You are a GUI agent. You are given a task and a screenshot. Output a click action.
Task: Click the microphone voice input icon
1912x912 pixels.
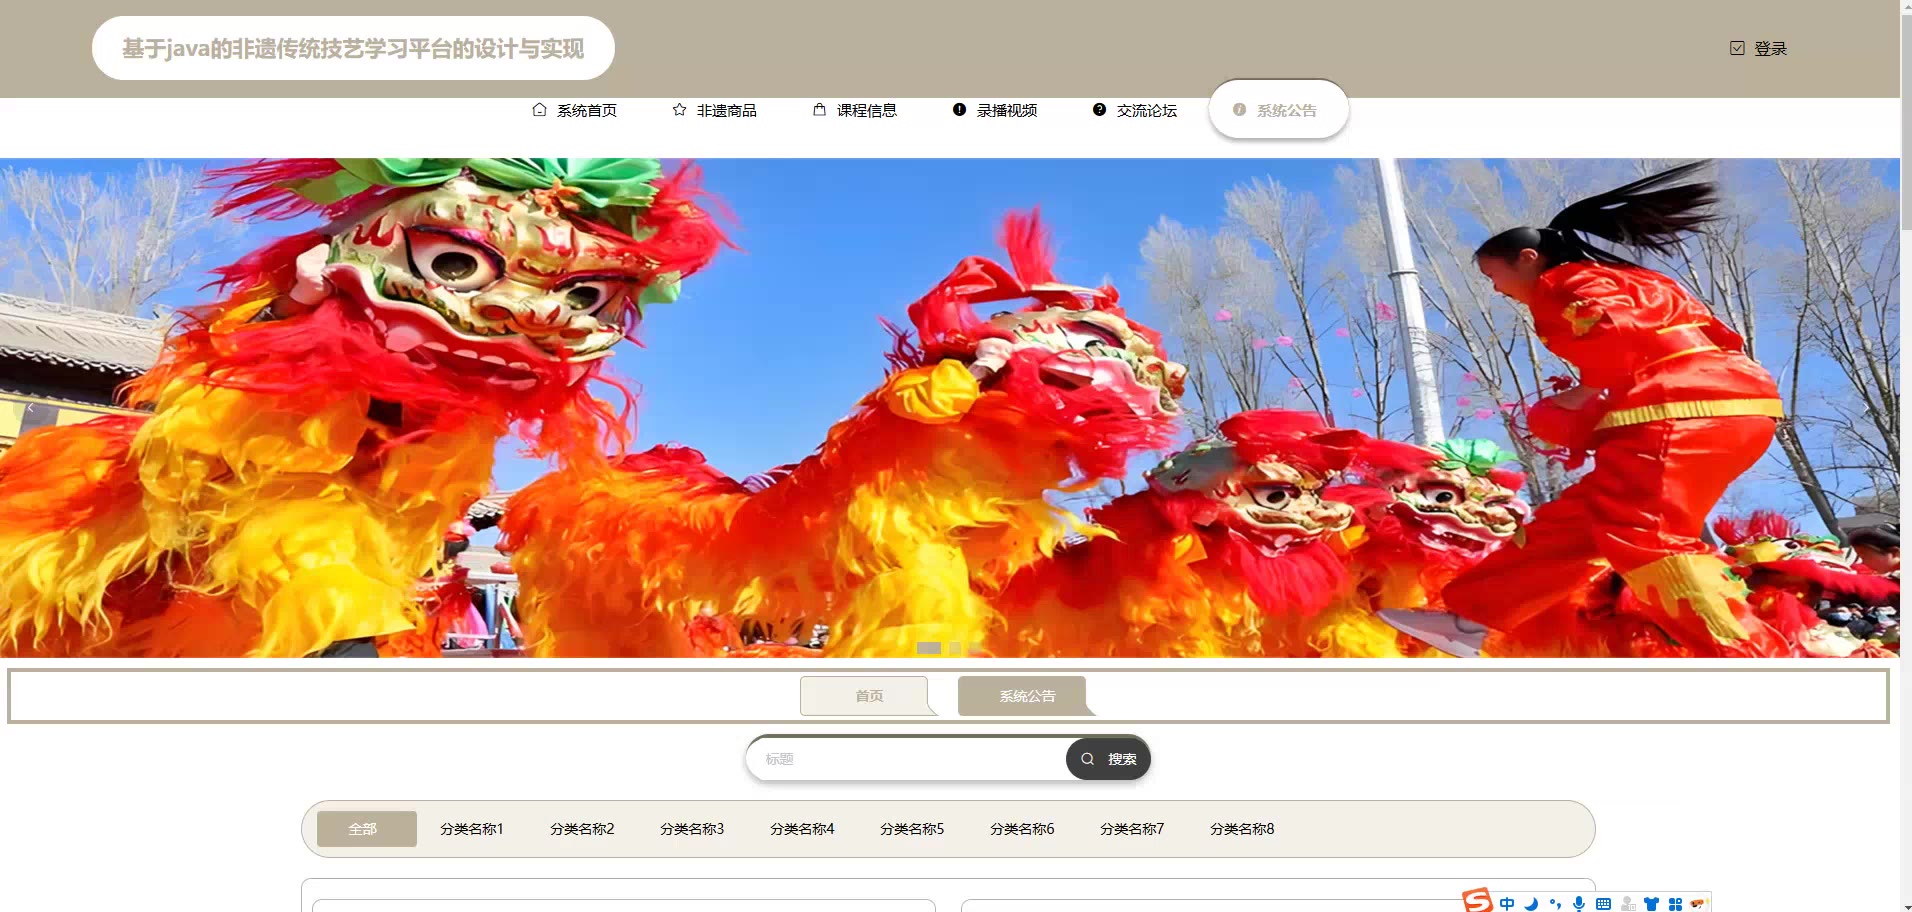1579,904
